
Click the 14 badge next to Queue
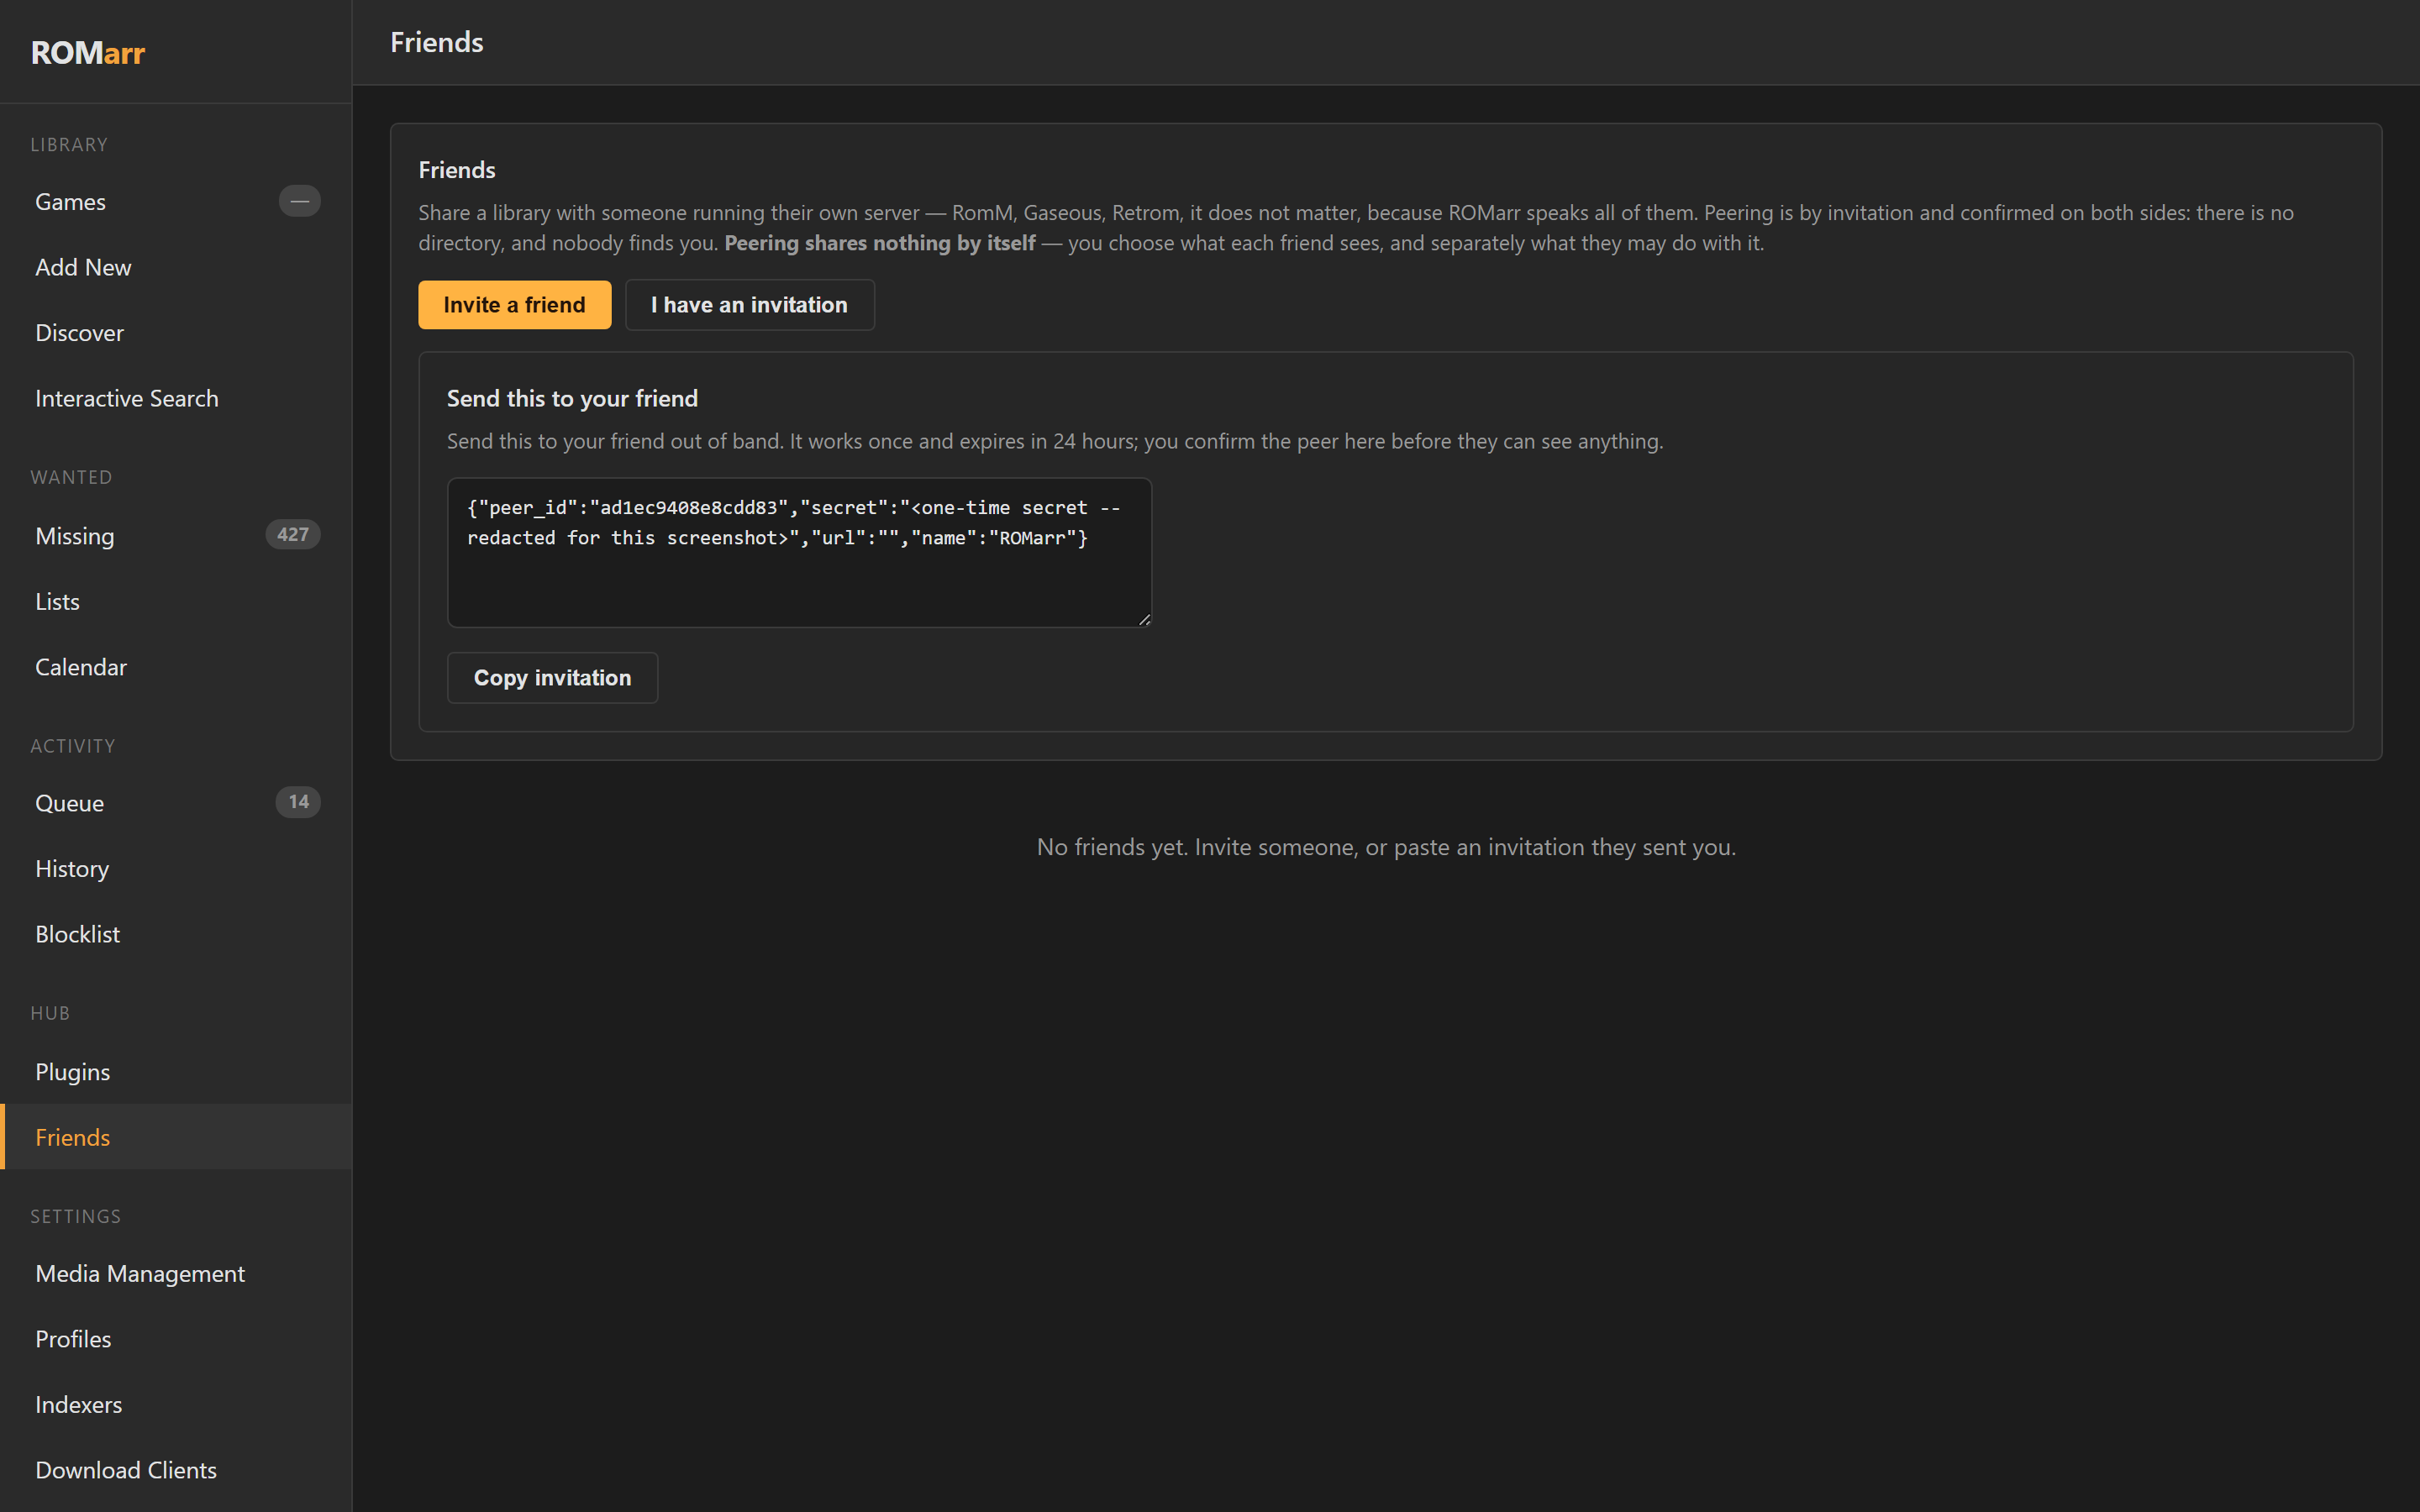tap(298, 802)
